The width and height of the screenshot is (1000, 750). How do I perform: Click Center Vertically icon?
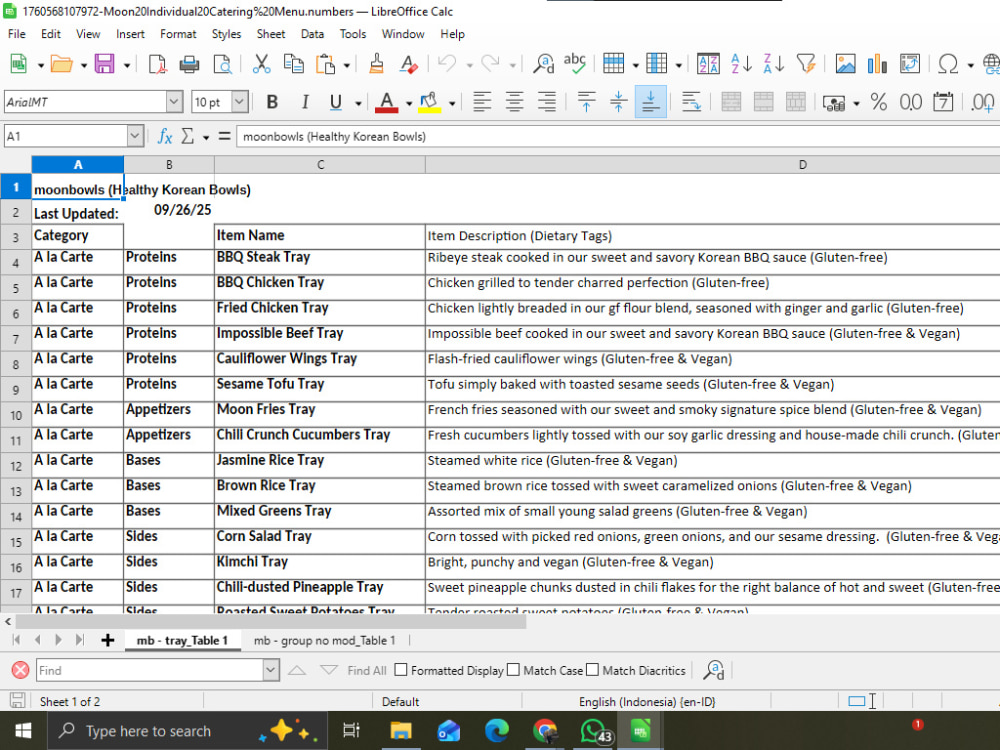pos(618,101)
